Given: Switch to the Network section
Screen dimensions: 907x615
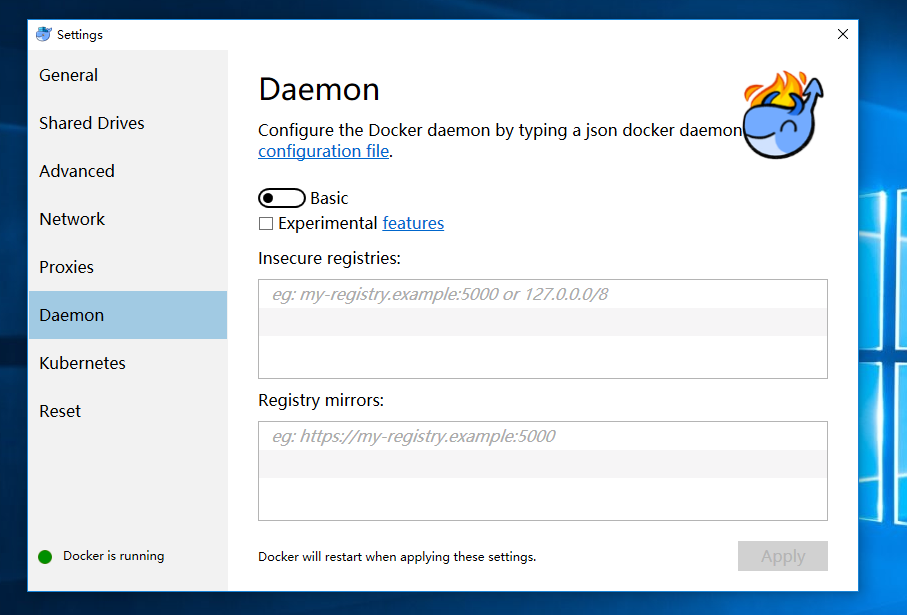Looking at the screenshot, I should pyautogui.click(x=127, y=219).
